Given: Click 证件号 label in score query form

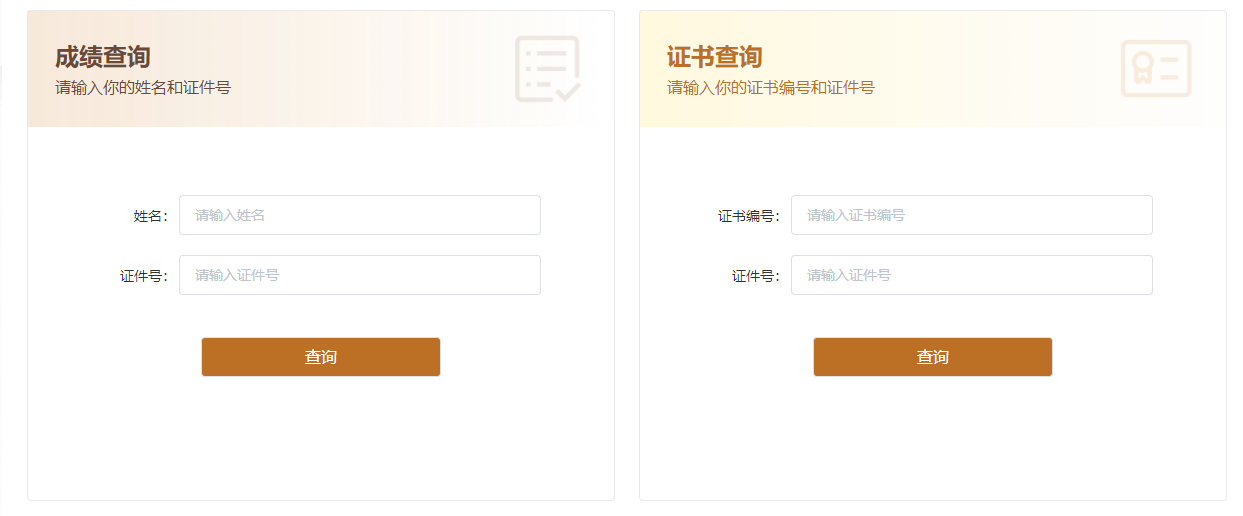Looking at the screenshot, I should (x=143, y=276).
